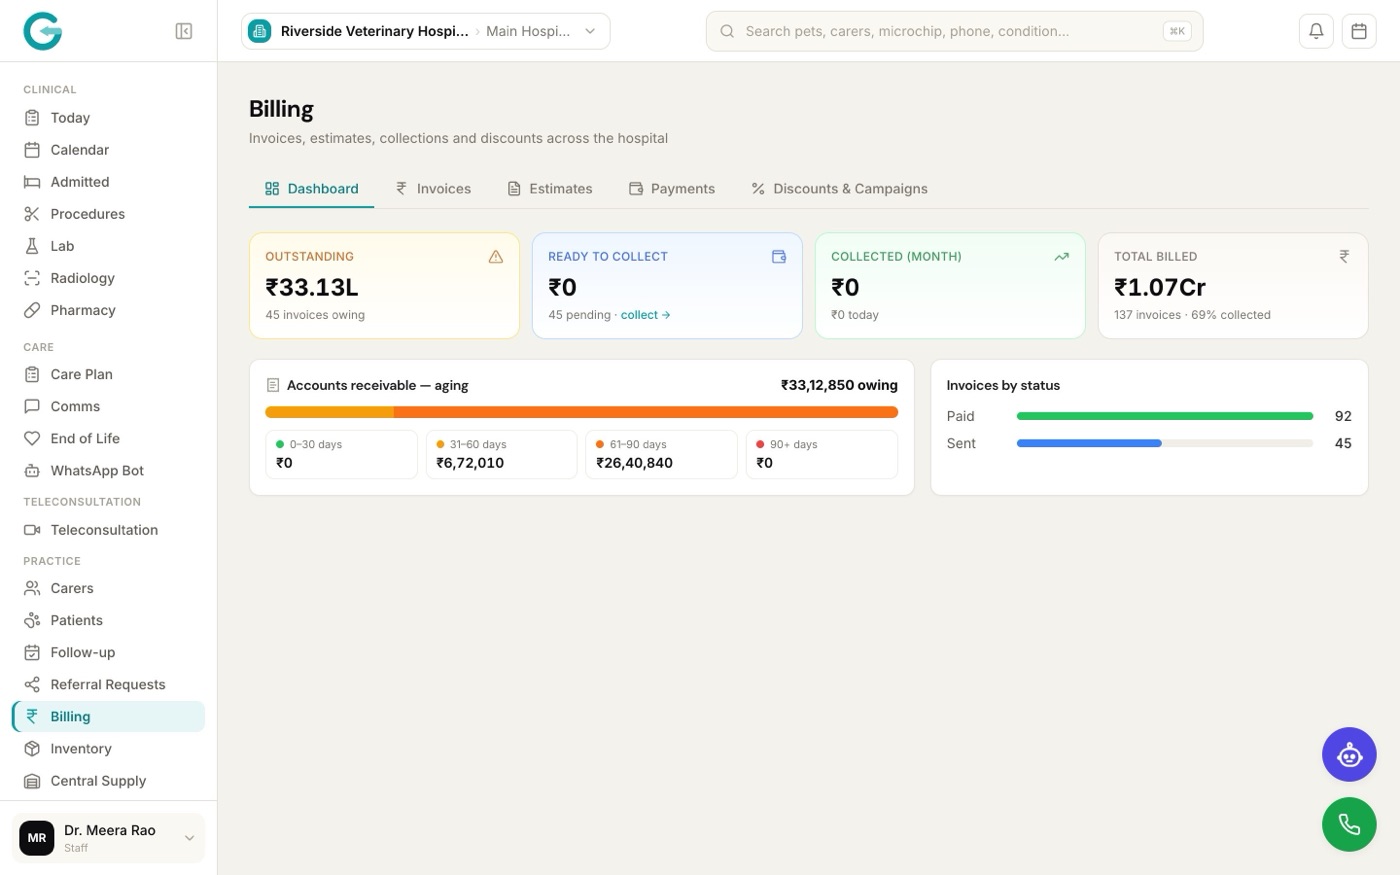
Task: Click the ₹1.07Cr total billed value
Action: pyautogui.click(x=1160, y=287)
